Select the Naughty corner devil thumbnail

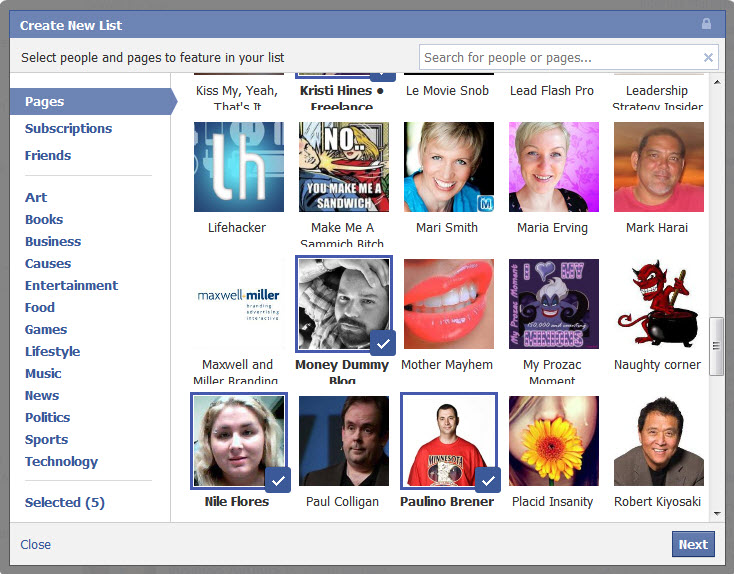659,304
